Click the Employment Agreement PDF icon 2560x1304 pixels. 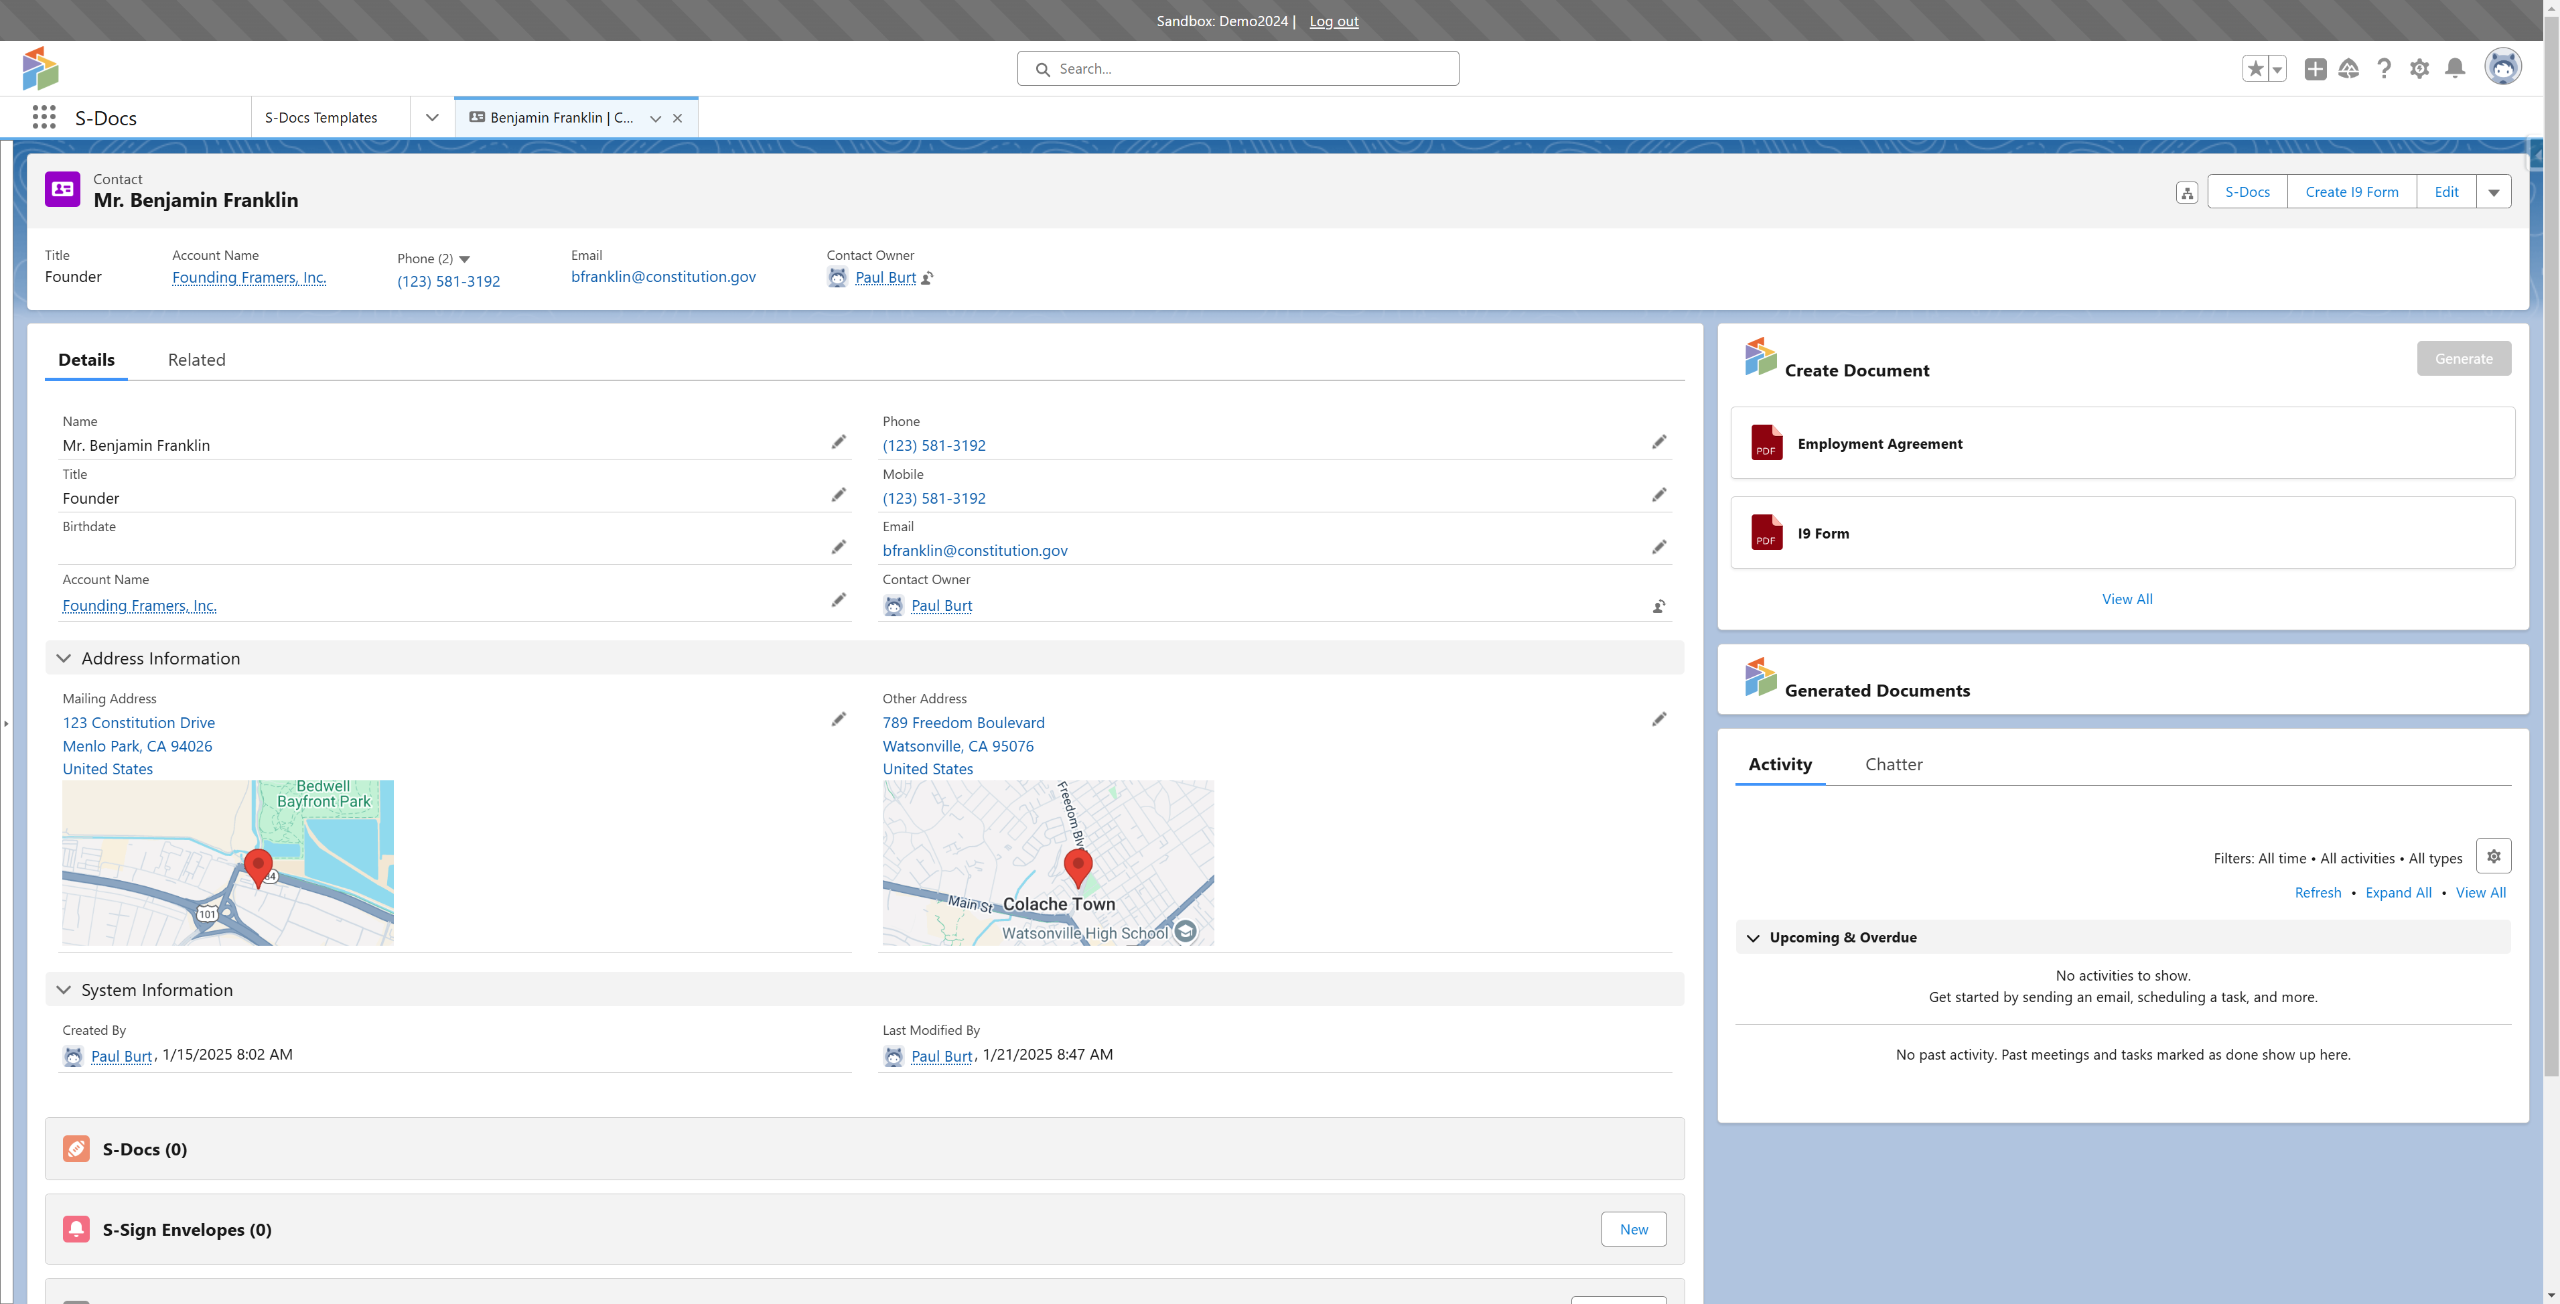pos(1766,443)
